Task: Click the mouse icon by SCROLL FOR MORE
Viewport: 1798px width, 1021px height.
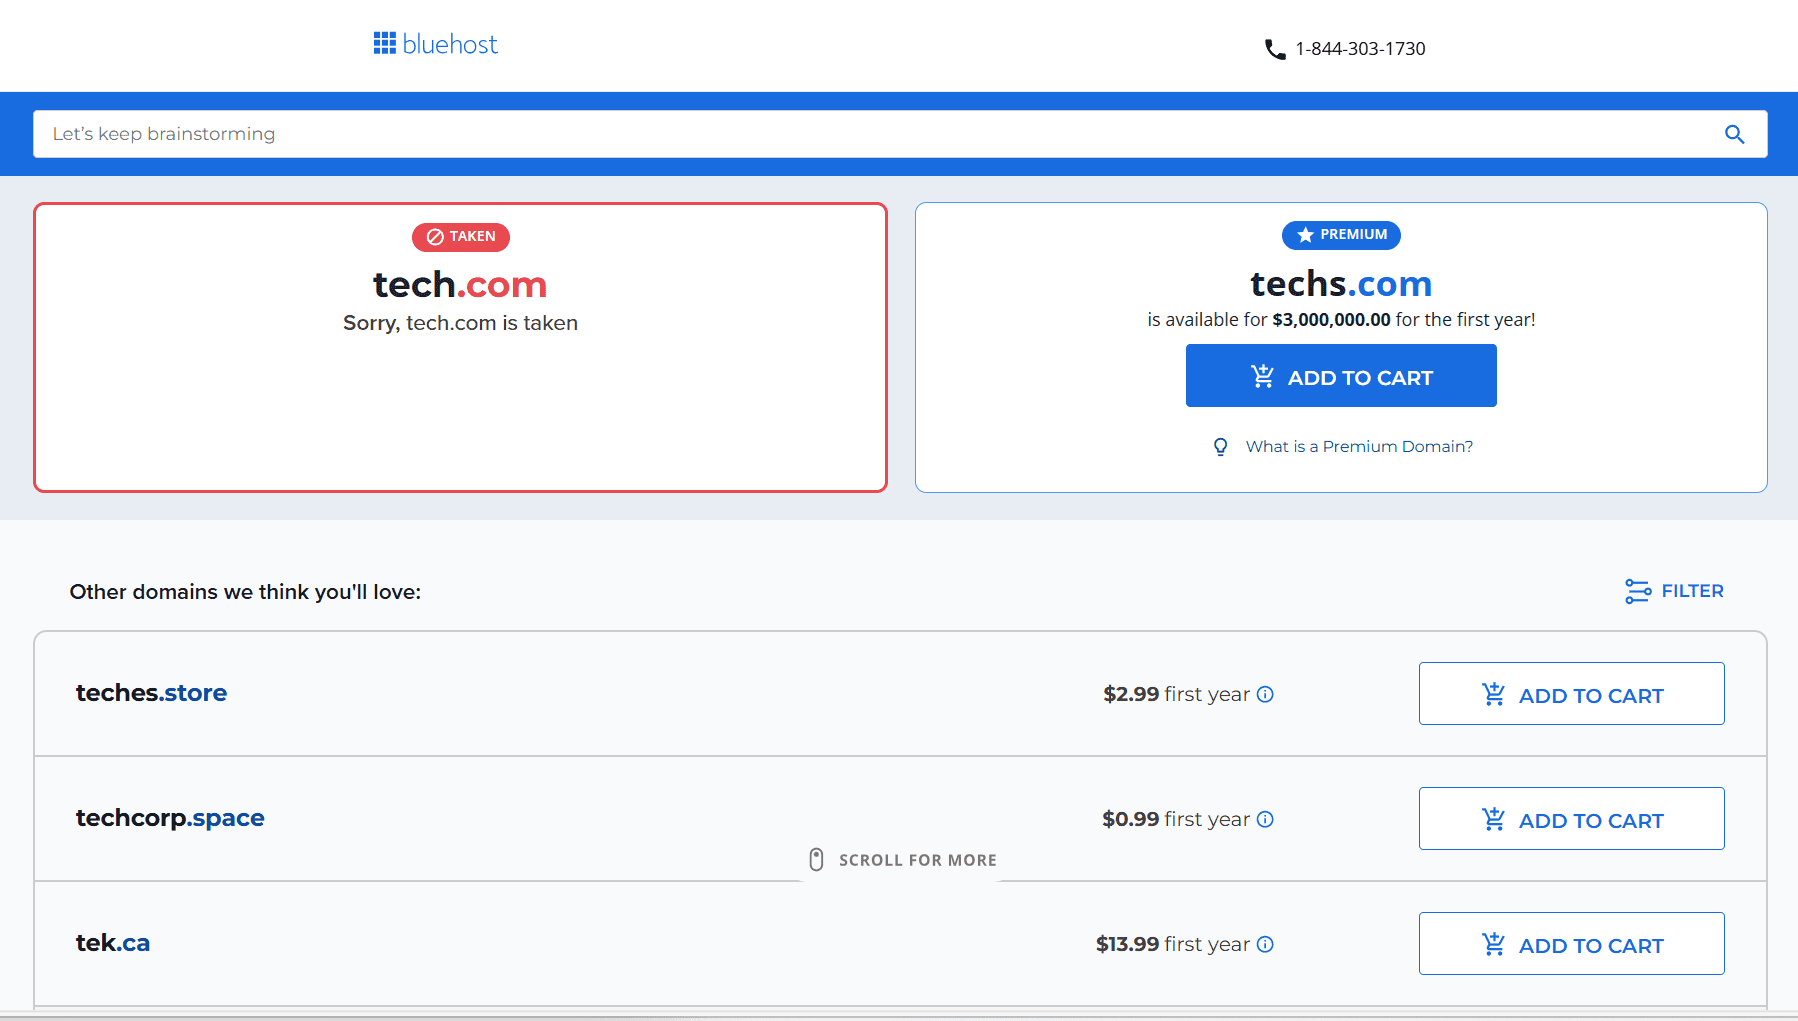Action: tap(816, 858)
